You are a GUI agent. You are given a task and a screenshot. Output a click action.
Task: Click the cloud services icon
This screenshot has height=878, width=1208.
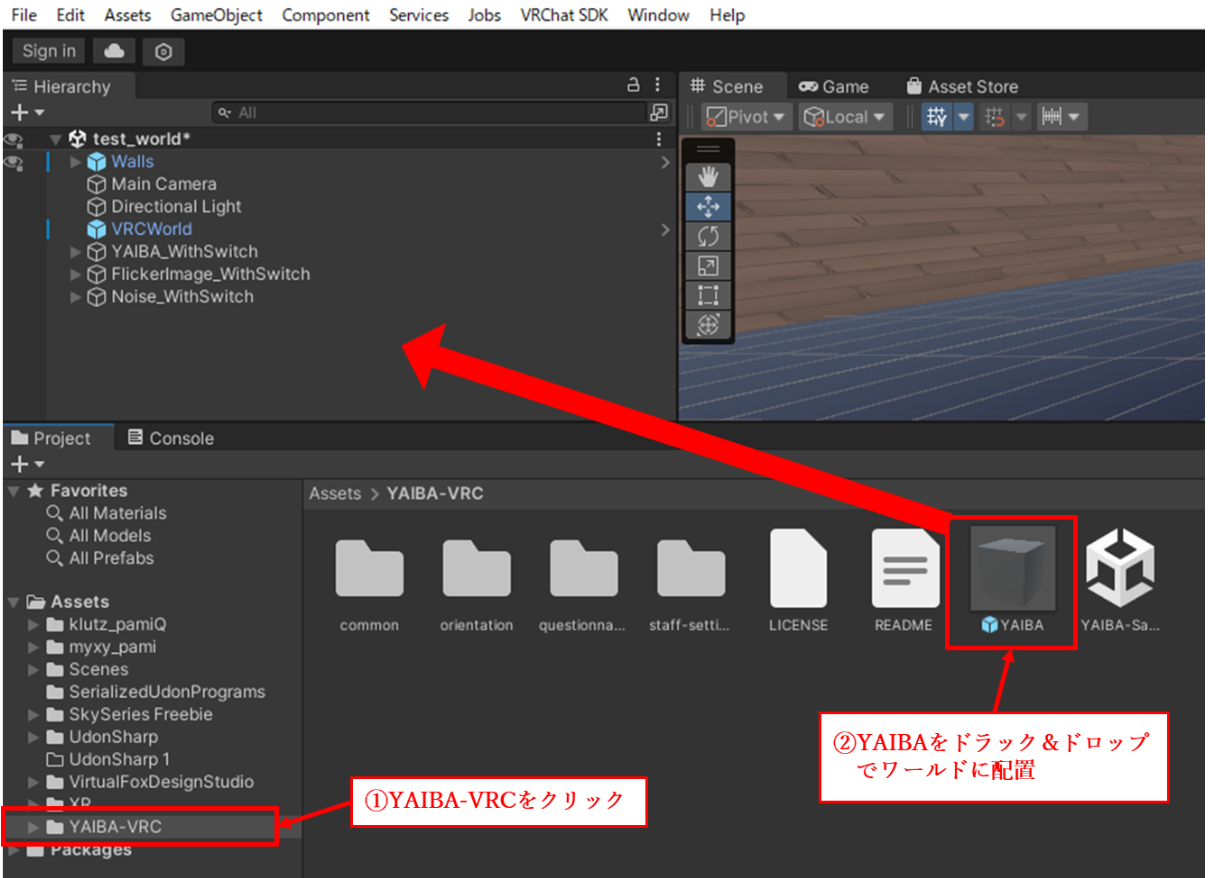[114, 51]
